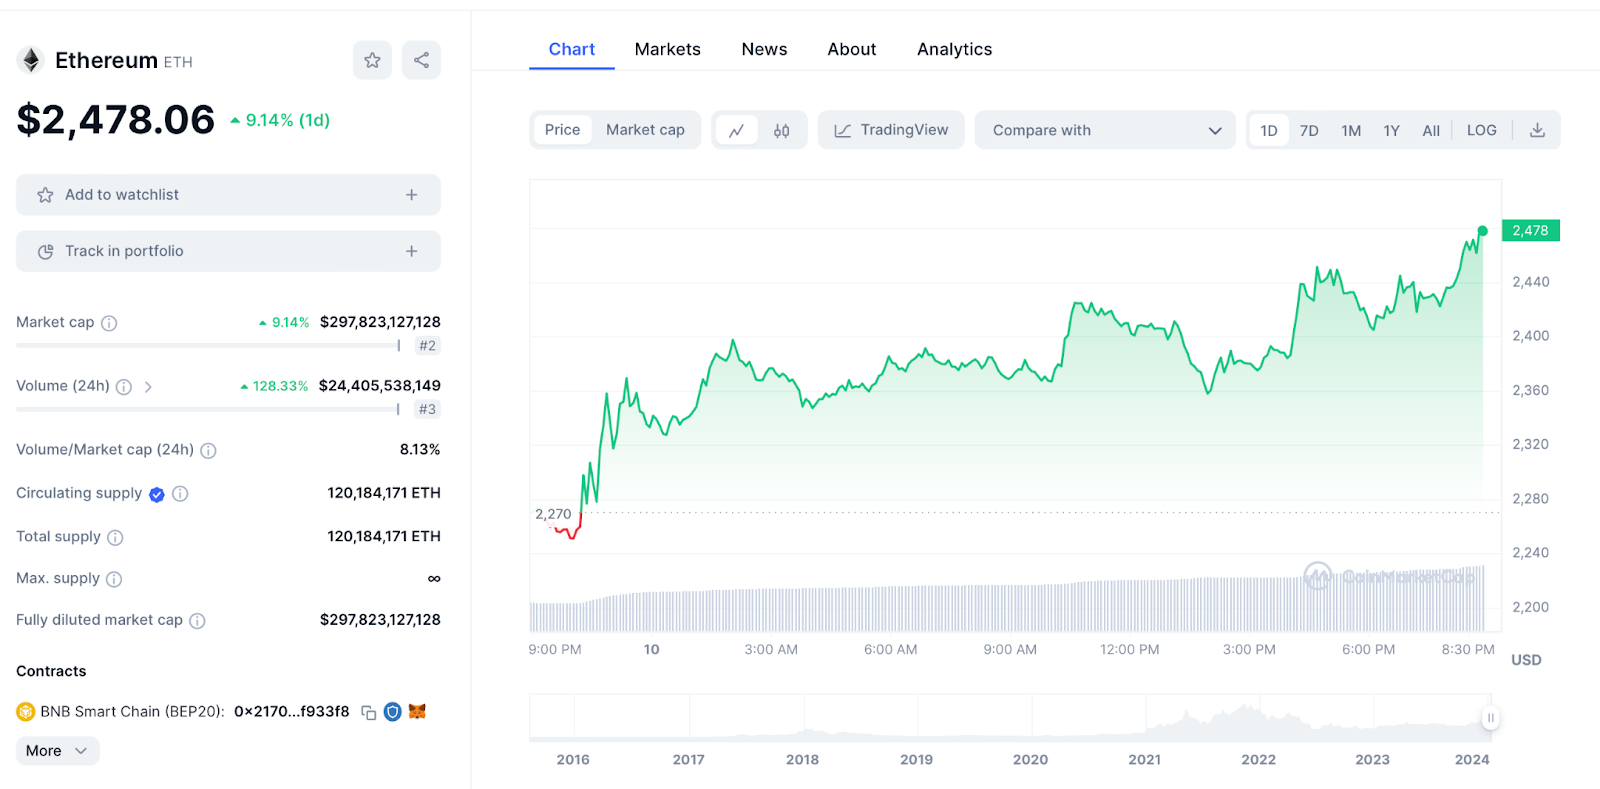Toggle chart to Market cap
This screenshot has width=1600, height=789.
point(645,130)
